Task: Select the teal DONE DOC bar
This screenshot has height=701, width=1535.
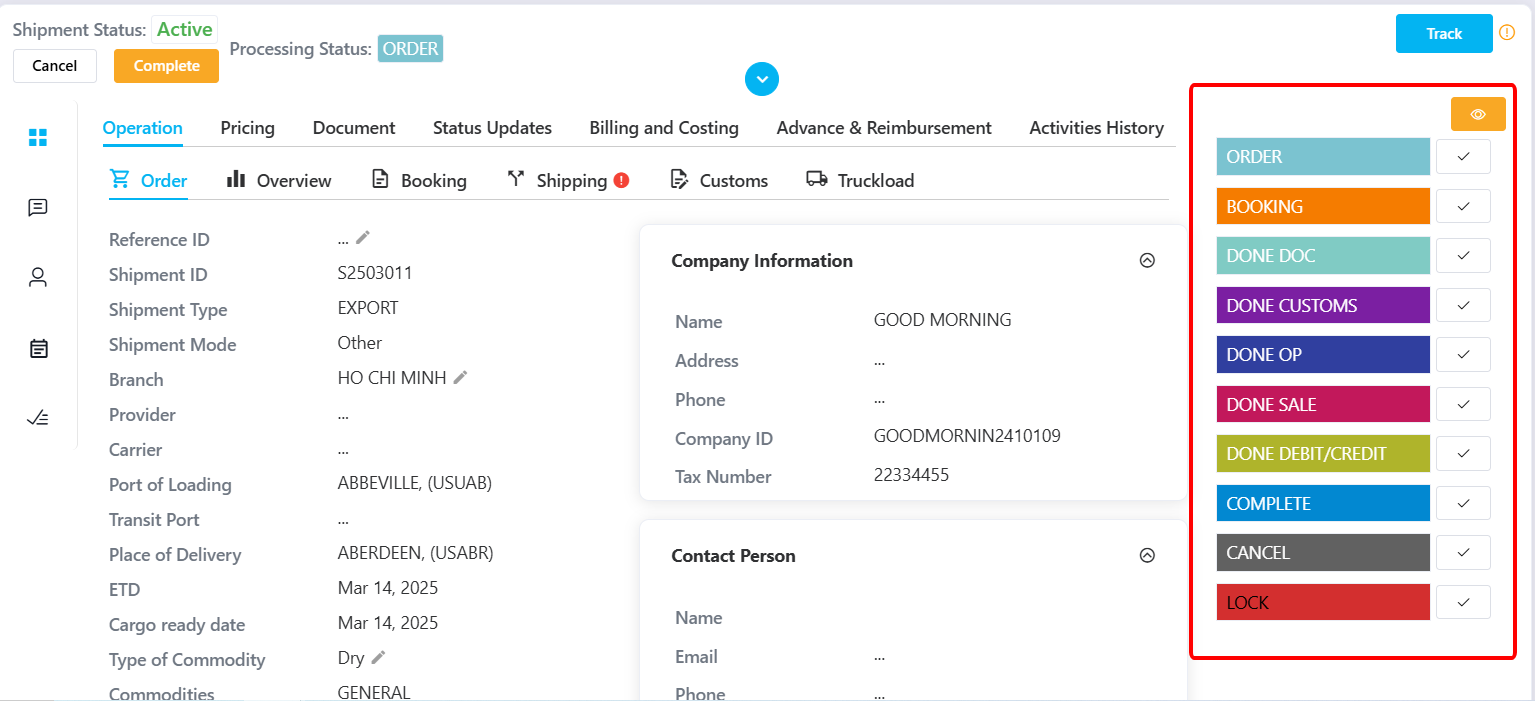Action: [x=1323, y=256]
